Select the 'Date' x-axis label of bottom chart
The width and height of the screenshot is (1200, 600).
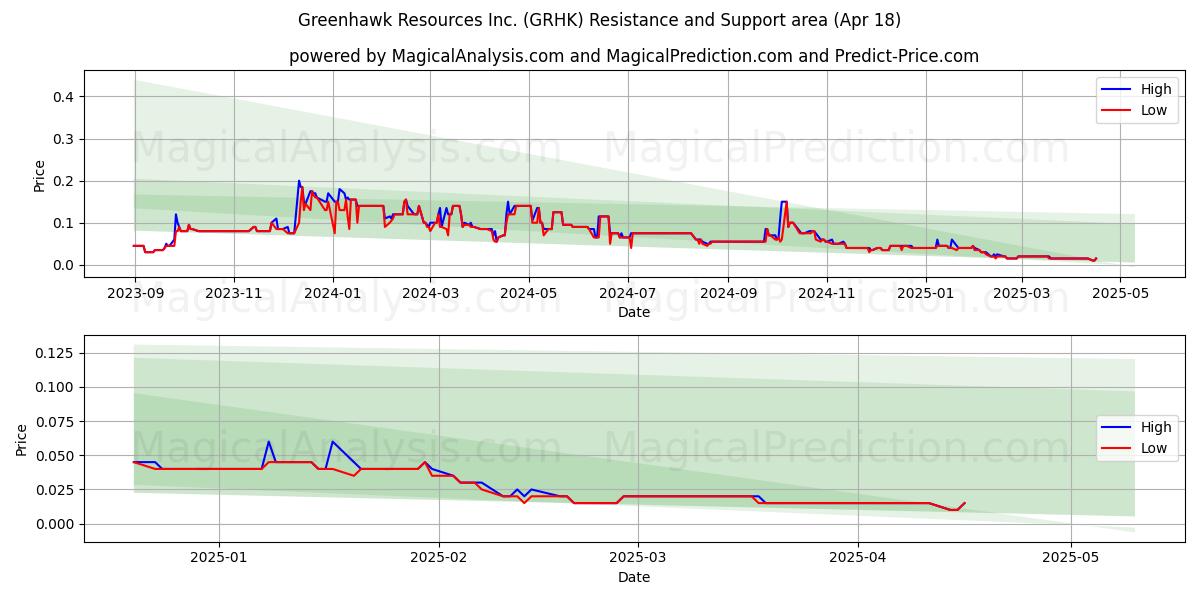point(634,577)
